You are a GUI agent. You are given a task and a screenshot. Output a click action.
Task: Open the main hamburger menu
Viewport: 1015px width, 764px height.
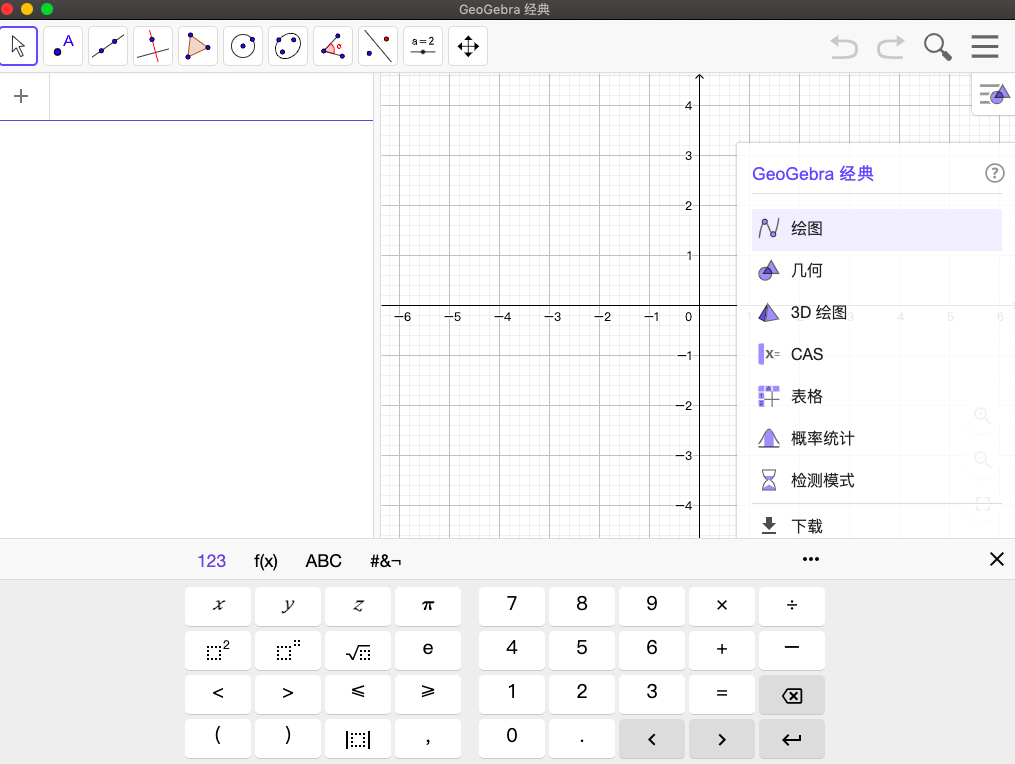click(x=984, y=46)
